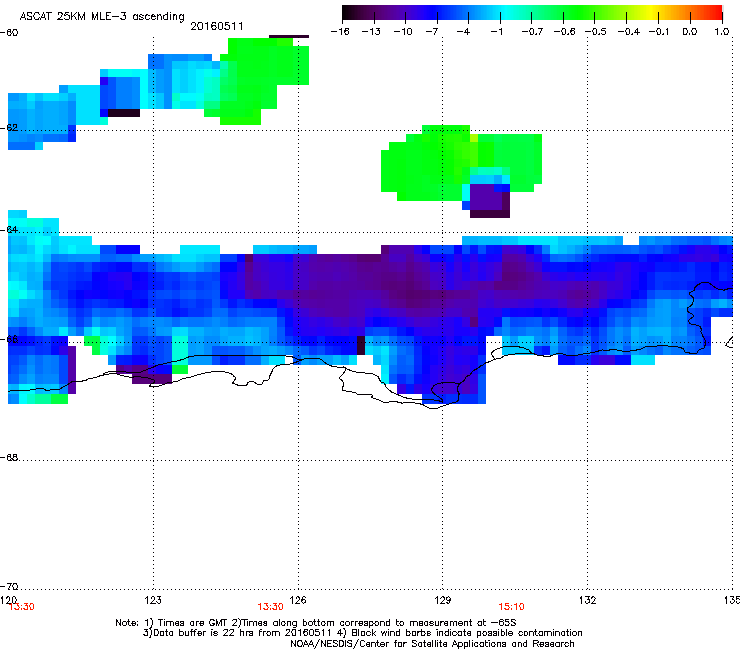The height and width of the screenshot is (650, 740).
Task: Click the red '15:10' time label
Action: (512, 607)
